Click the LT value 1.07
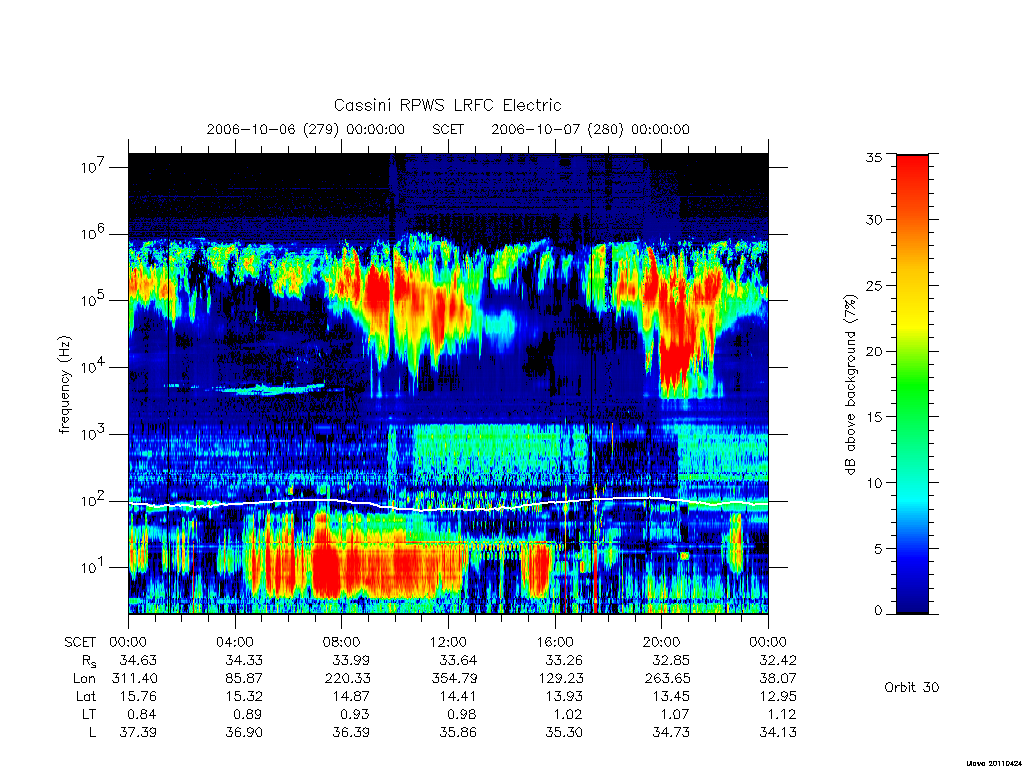The image size is (1024, 768). click(675, 714)
